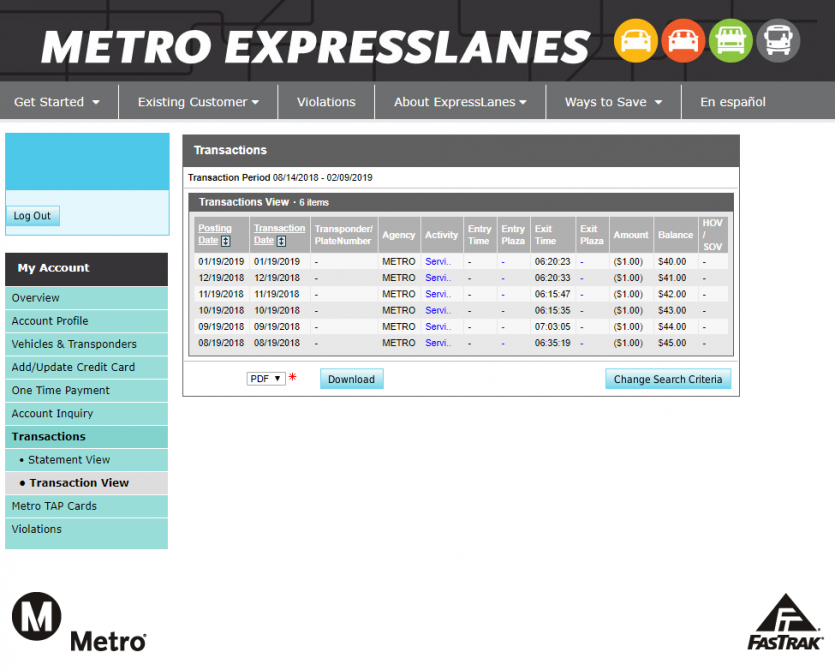Open One Time Payment

(86, 390)
